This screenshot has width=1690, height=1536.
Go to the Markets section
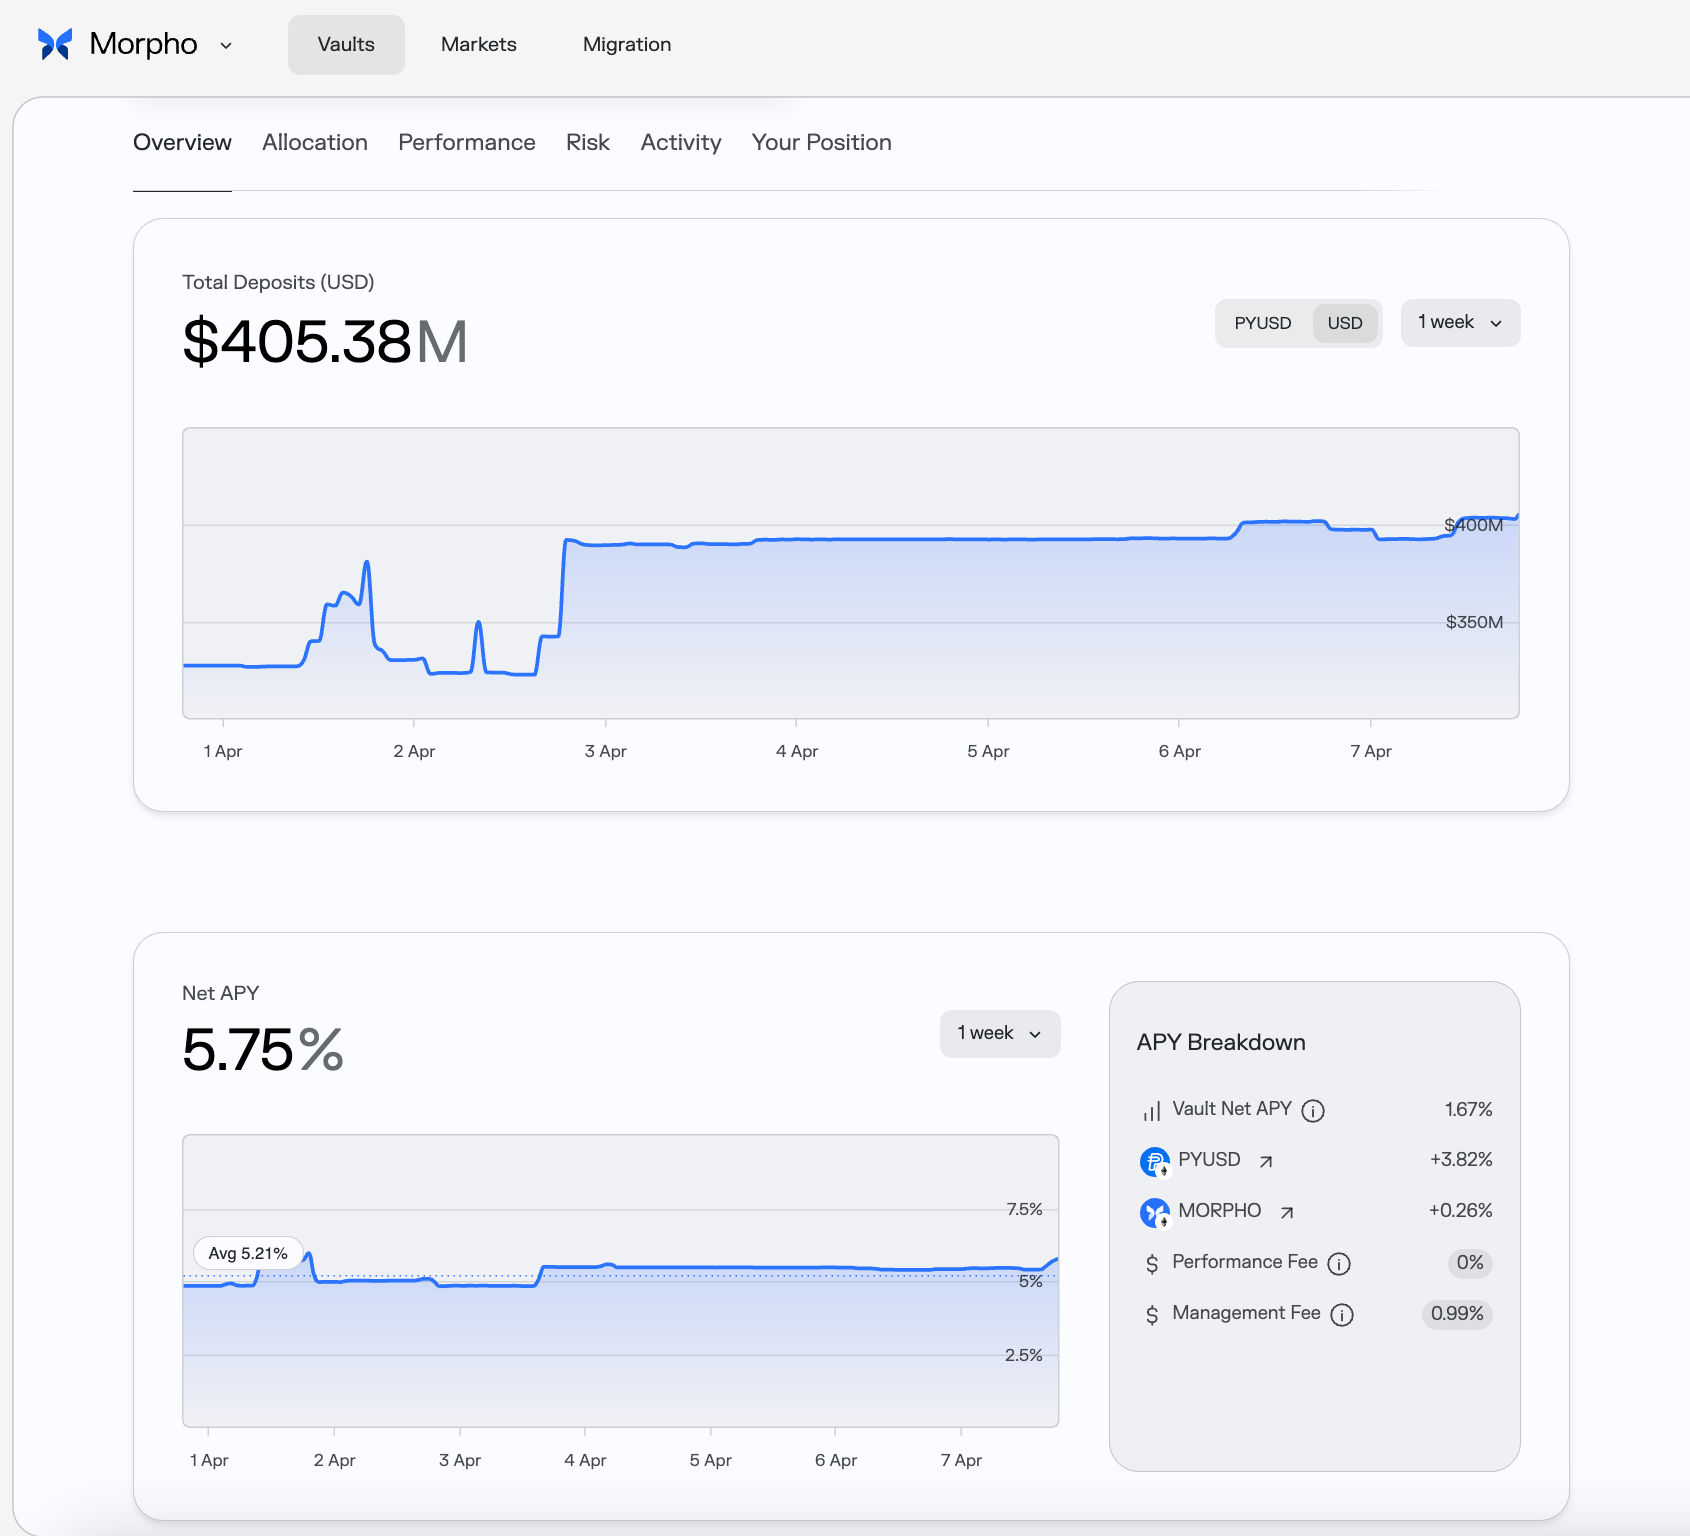point(479,45)
